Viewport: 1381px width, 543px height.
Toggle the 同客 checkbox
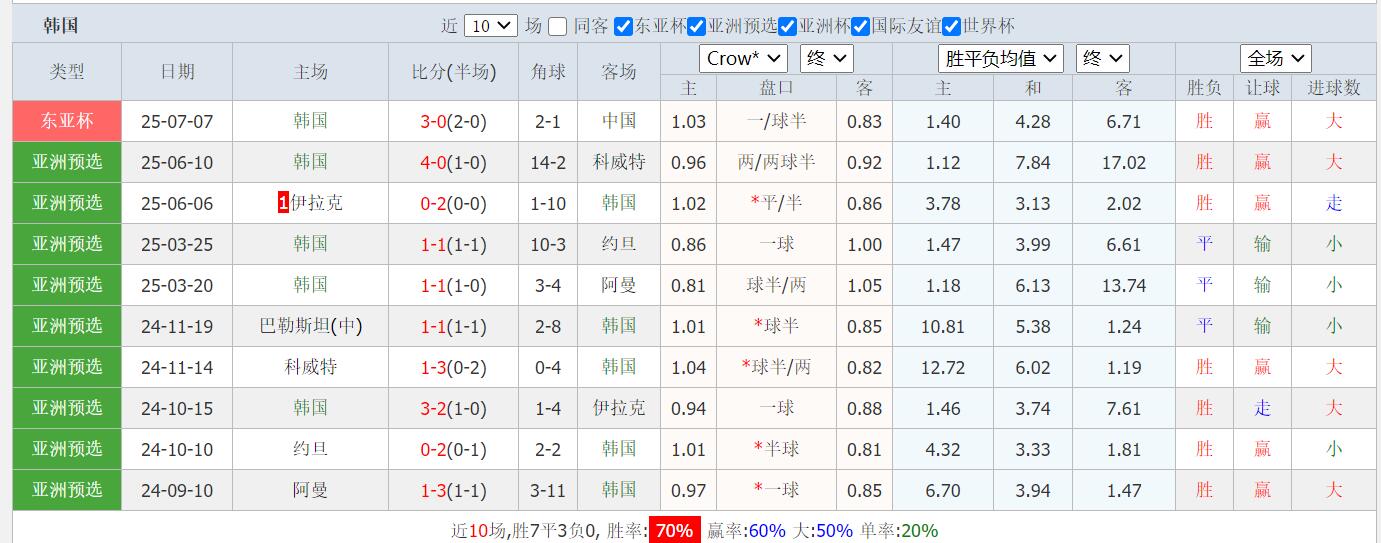point(558,27)
